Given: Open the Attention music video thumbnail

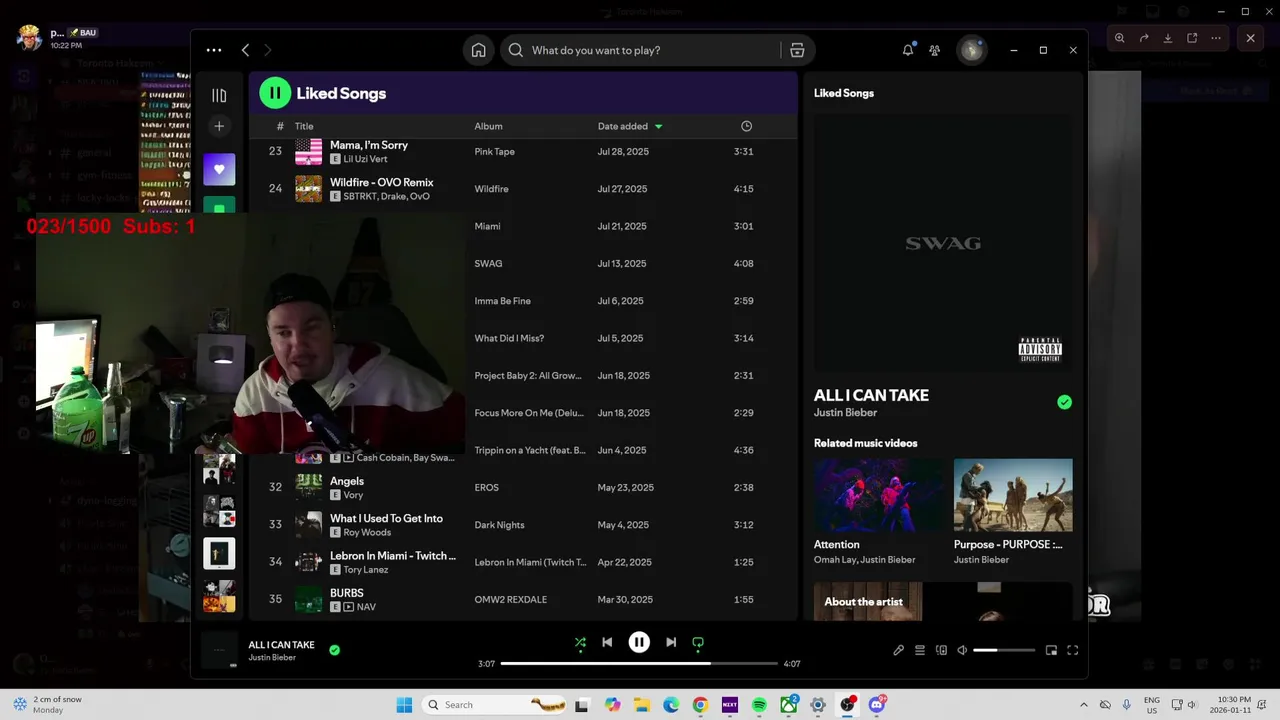Looking at the screenshot, I should tap(878, 495).
